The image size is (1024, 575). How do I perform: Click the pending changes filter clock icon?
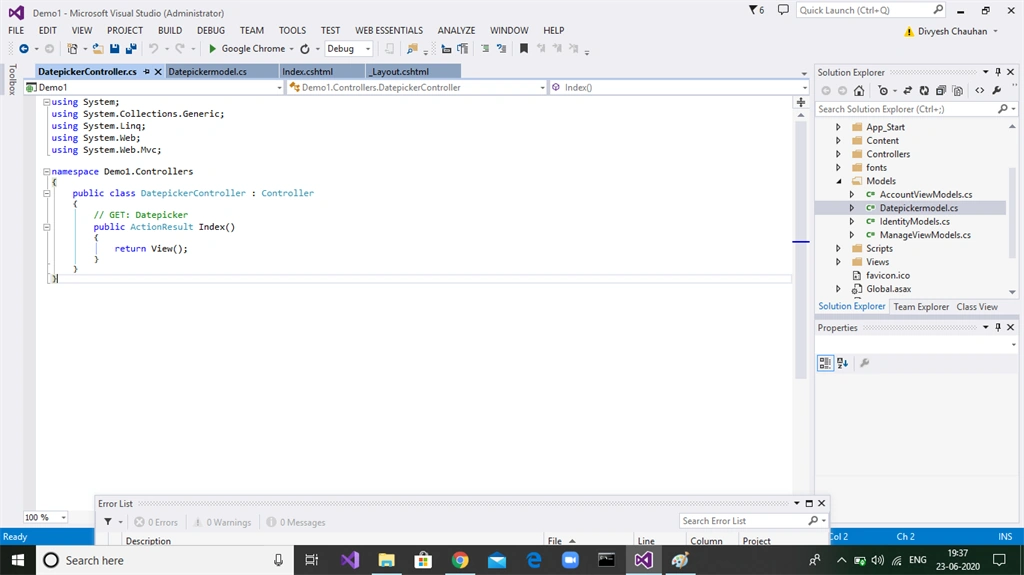pyautogui.click(x=883, y=91)
